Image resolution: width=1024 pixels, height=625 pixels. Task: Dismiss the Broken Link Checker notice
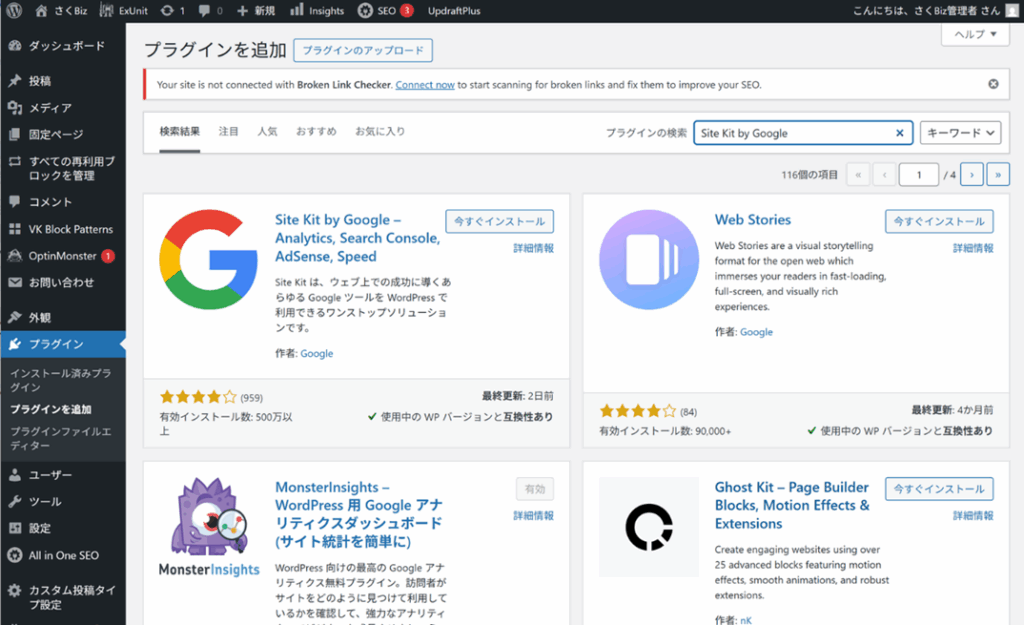993,84
